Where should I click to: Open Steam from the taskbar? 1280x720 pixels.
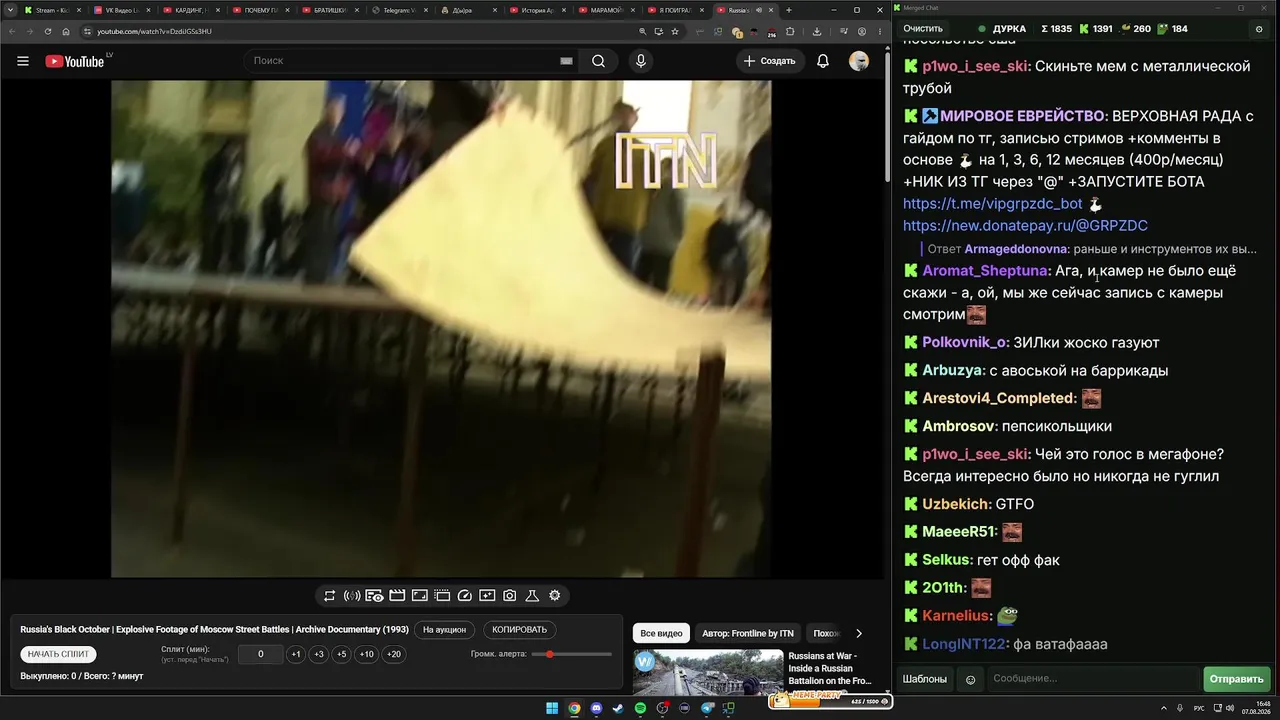(x=618, y=709)
